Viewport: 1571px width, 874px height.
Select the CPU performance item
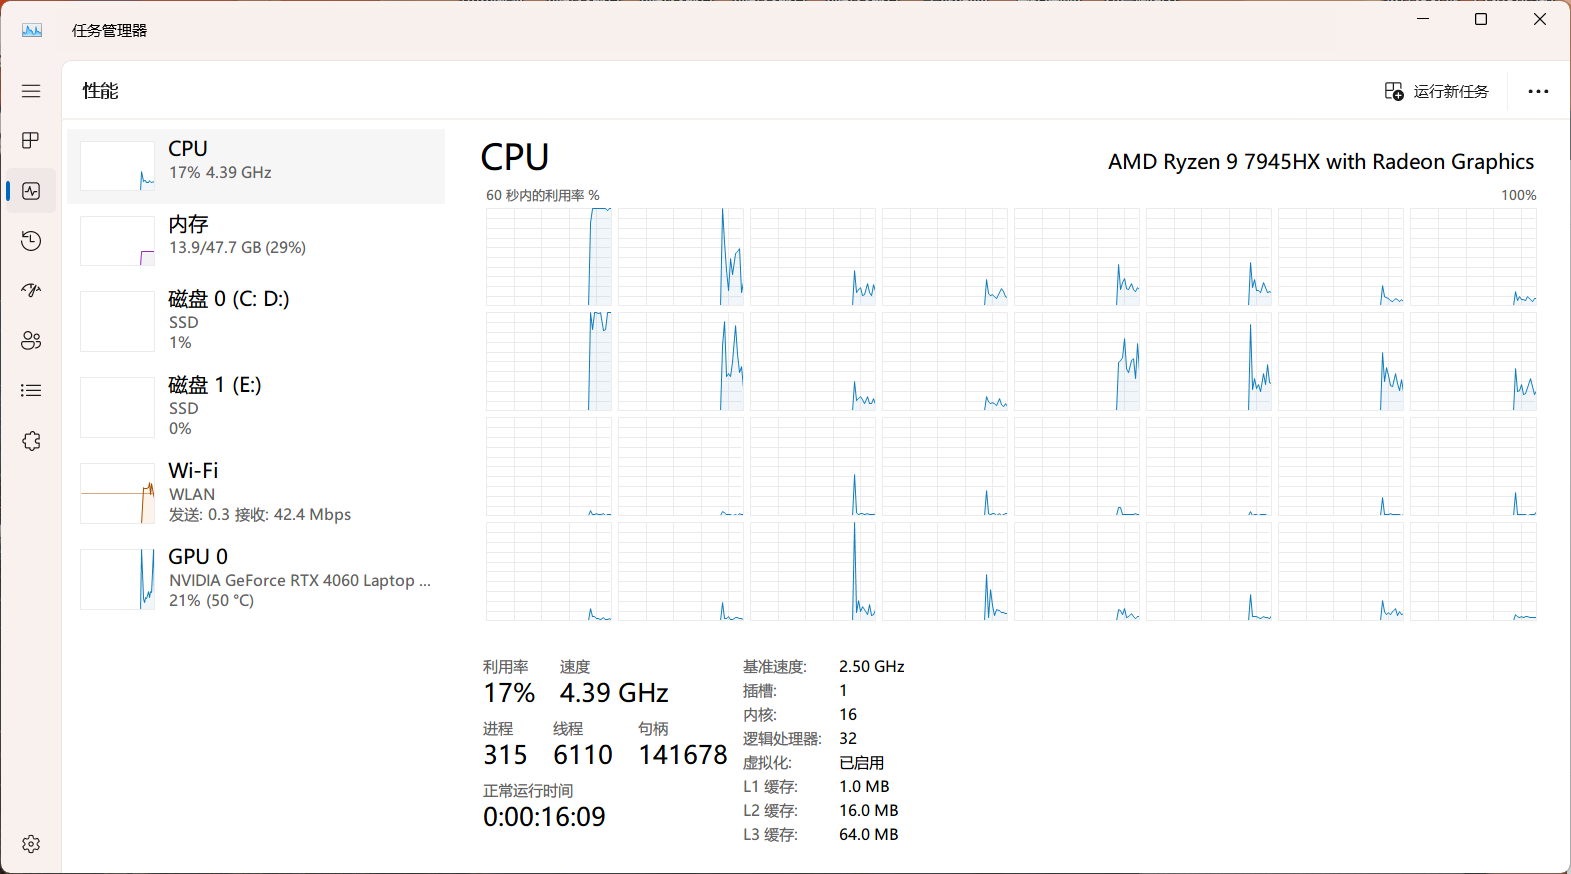(x=256, y=166)
